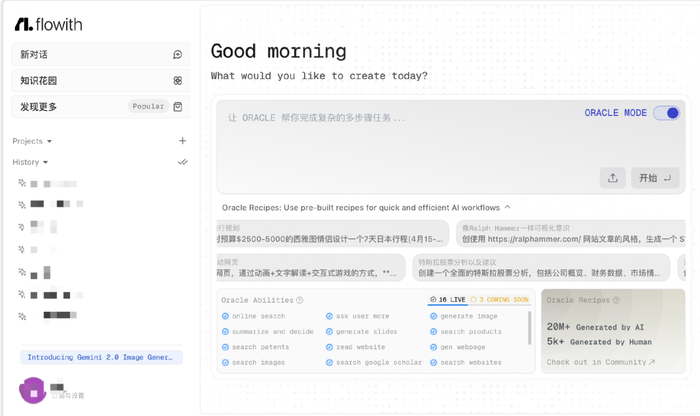Viewport: 700px width, 416px height.
Task: Open Check out in Community link
Action: [x=601, y=362]
